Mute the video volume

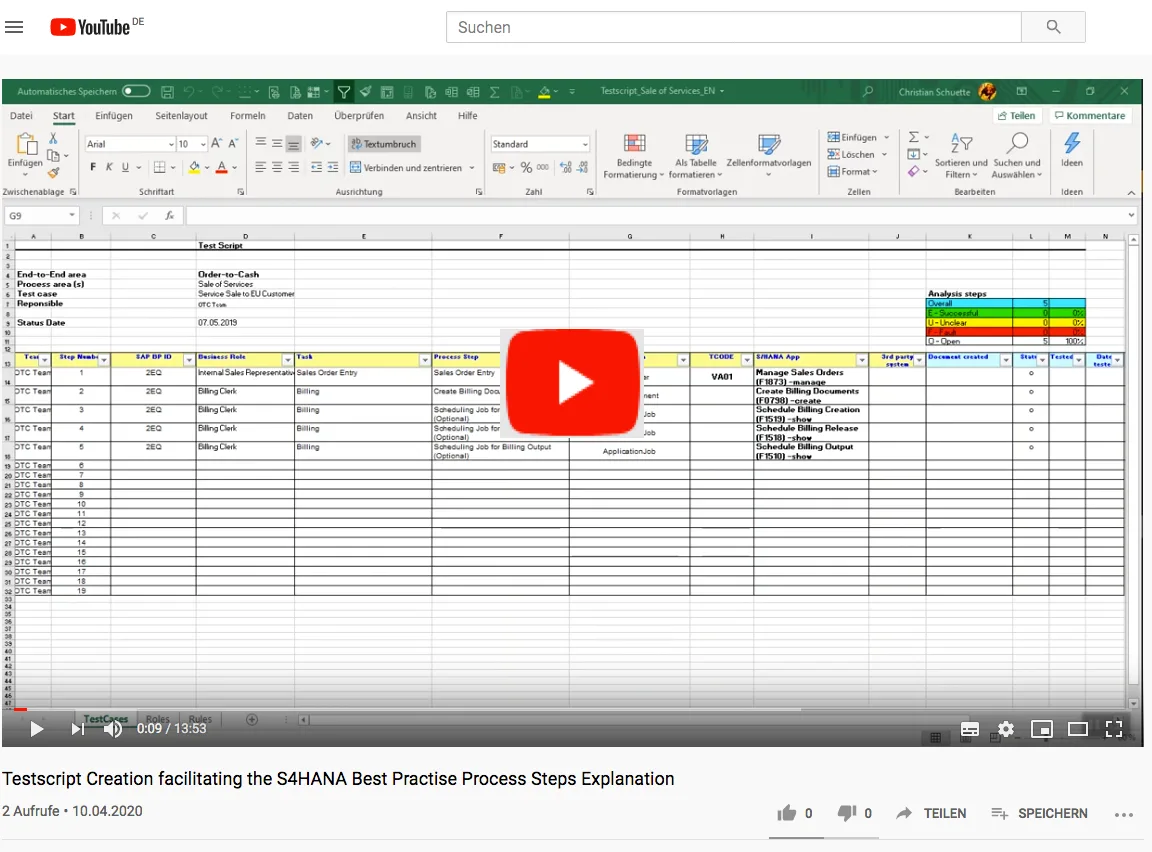pyautogui.click(x=112, y=729)
